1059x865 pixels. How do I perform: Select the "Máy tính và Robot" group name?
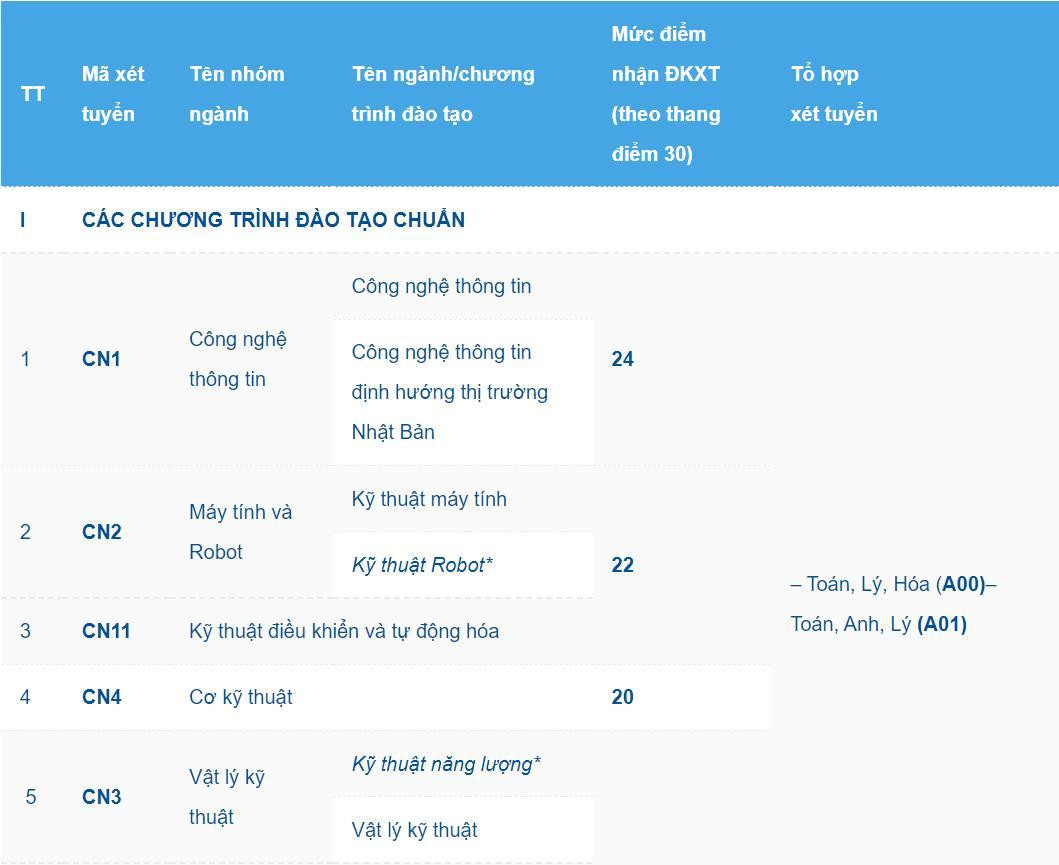(240, 532)
